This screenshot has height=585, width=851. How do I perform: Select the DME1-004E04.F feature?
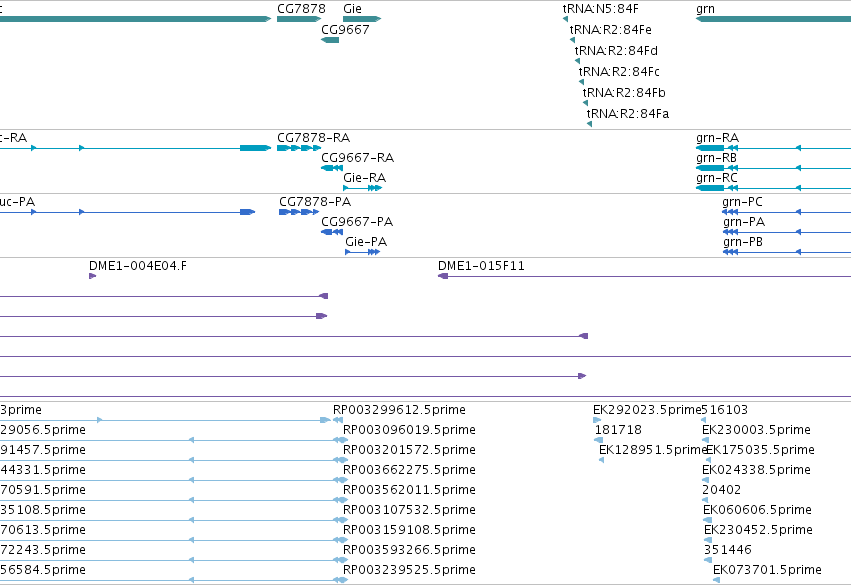92,276
